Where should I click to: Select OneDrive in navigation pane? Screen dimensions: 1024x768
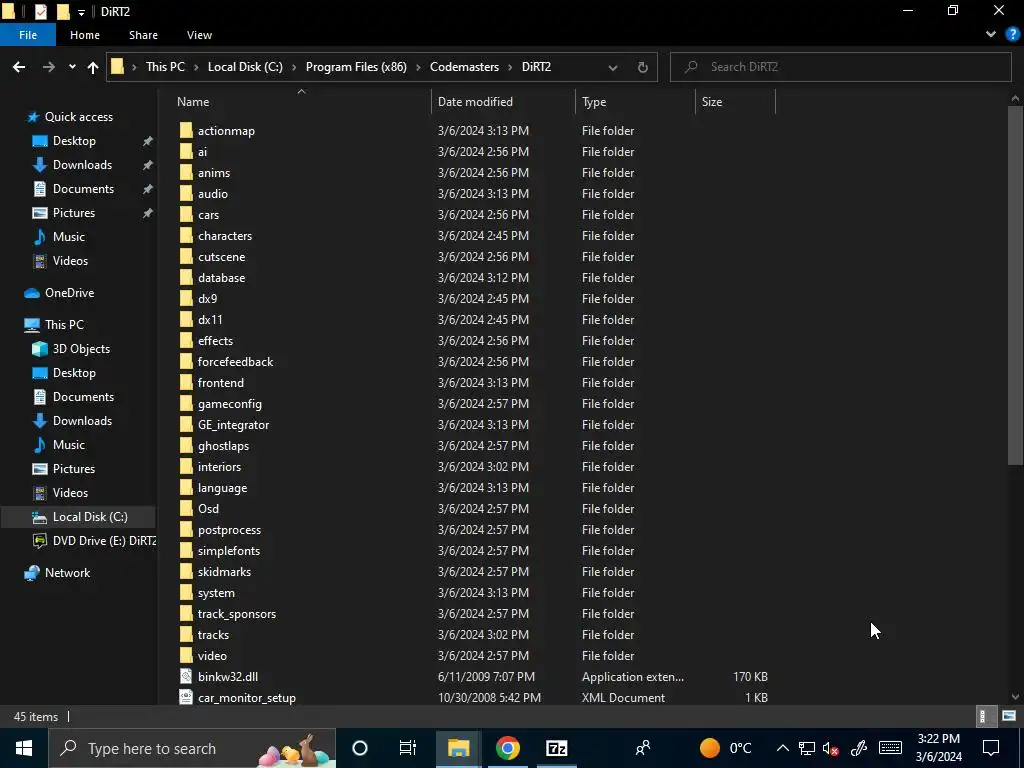click(69, 293)
